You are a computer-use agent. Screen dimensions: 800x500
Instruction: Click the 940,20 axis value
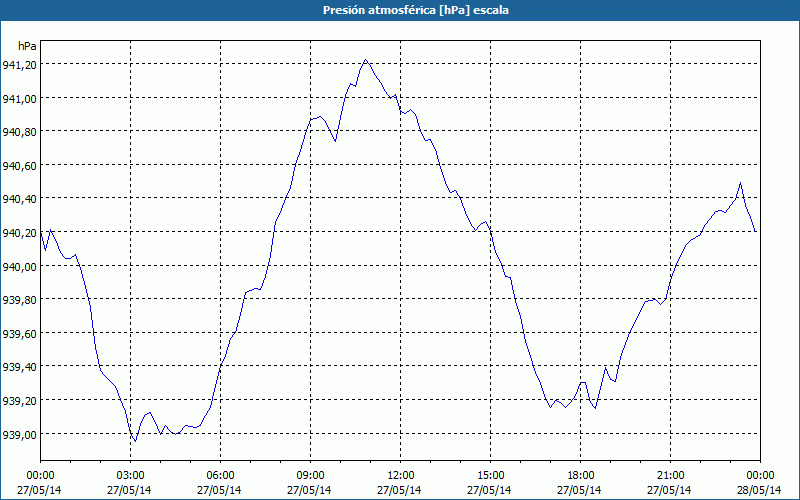click(19, 232)
